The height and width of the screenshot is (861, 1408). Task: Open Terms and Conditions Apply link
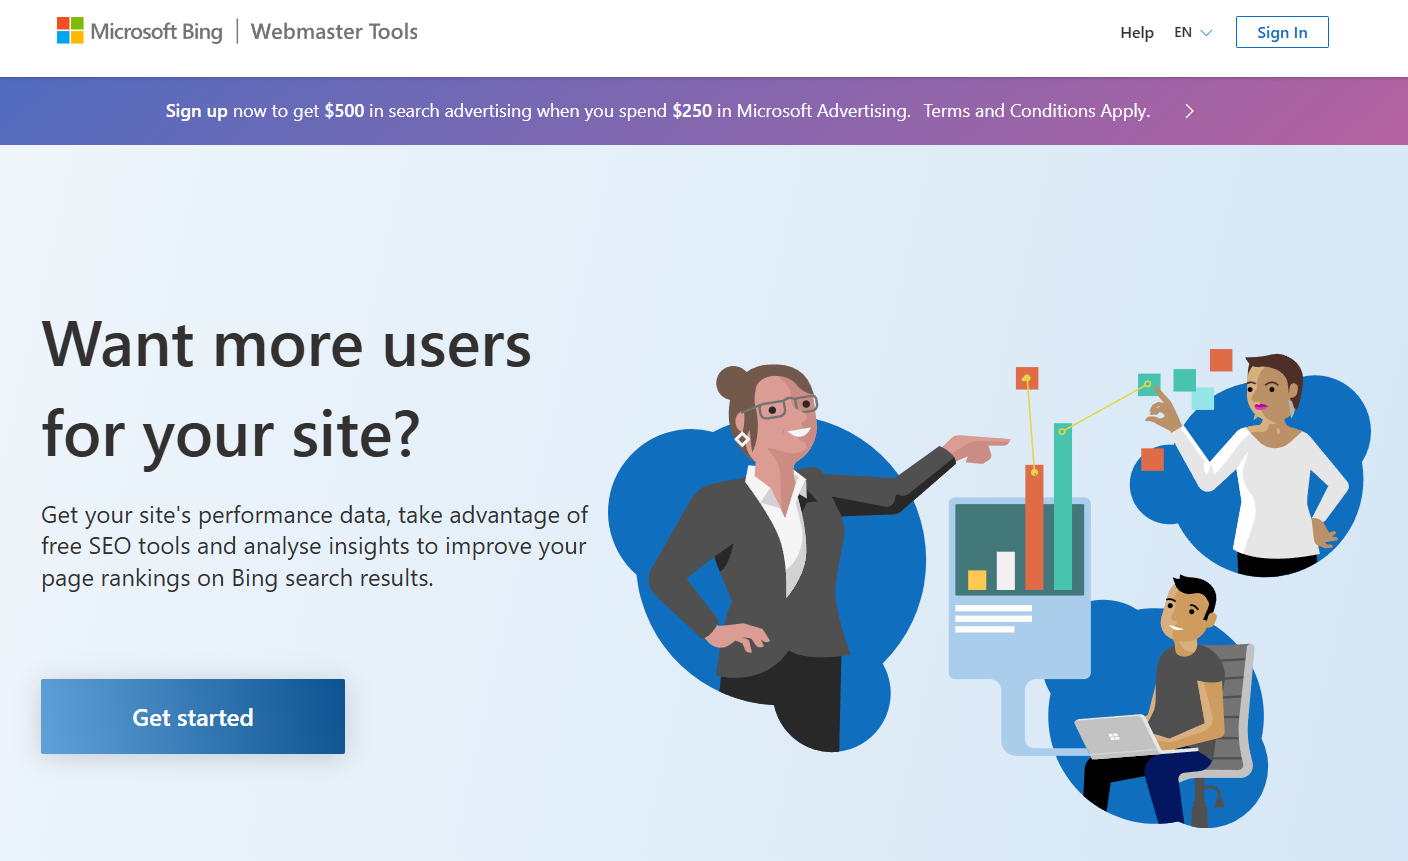point(1036,111)
